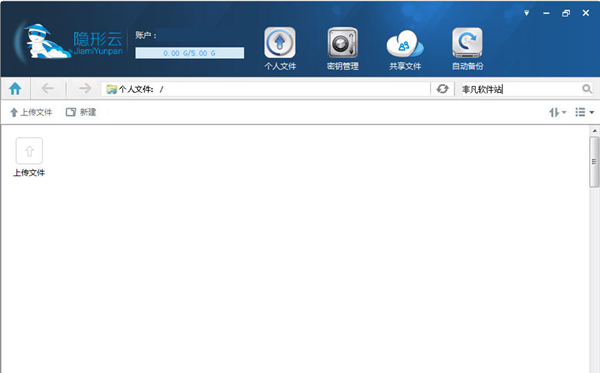The width and height of the screenshot is (600, 373).
Task: Open the title bar menu dropdown arrow
Action: click(x=527, y=13)
